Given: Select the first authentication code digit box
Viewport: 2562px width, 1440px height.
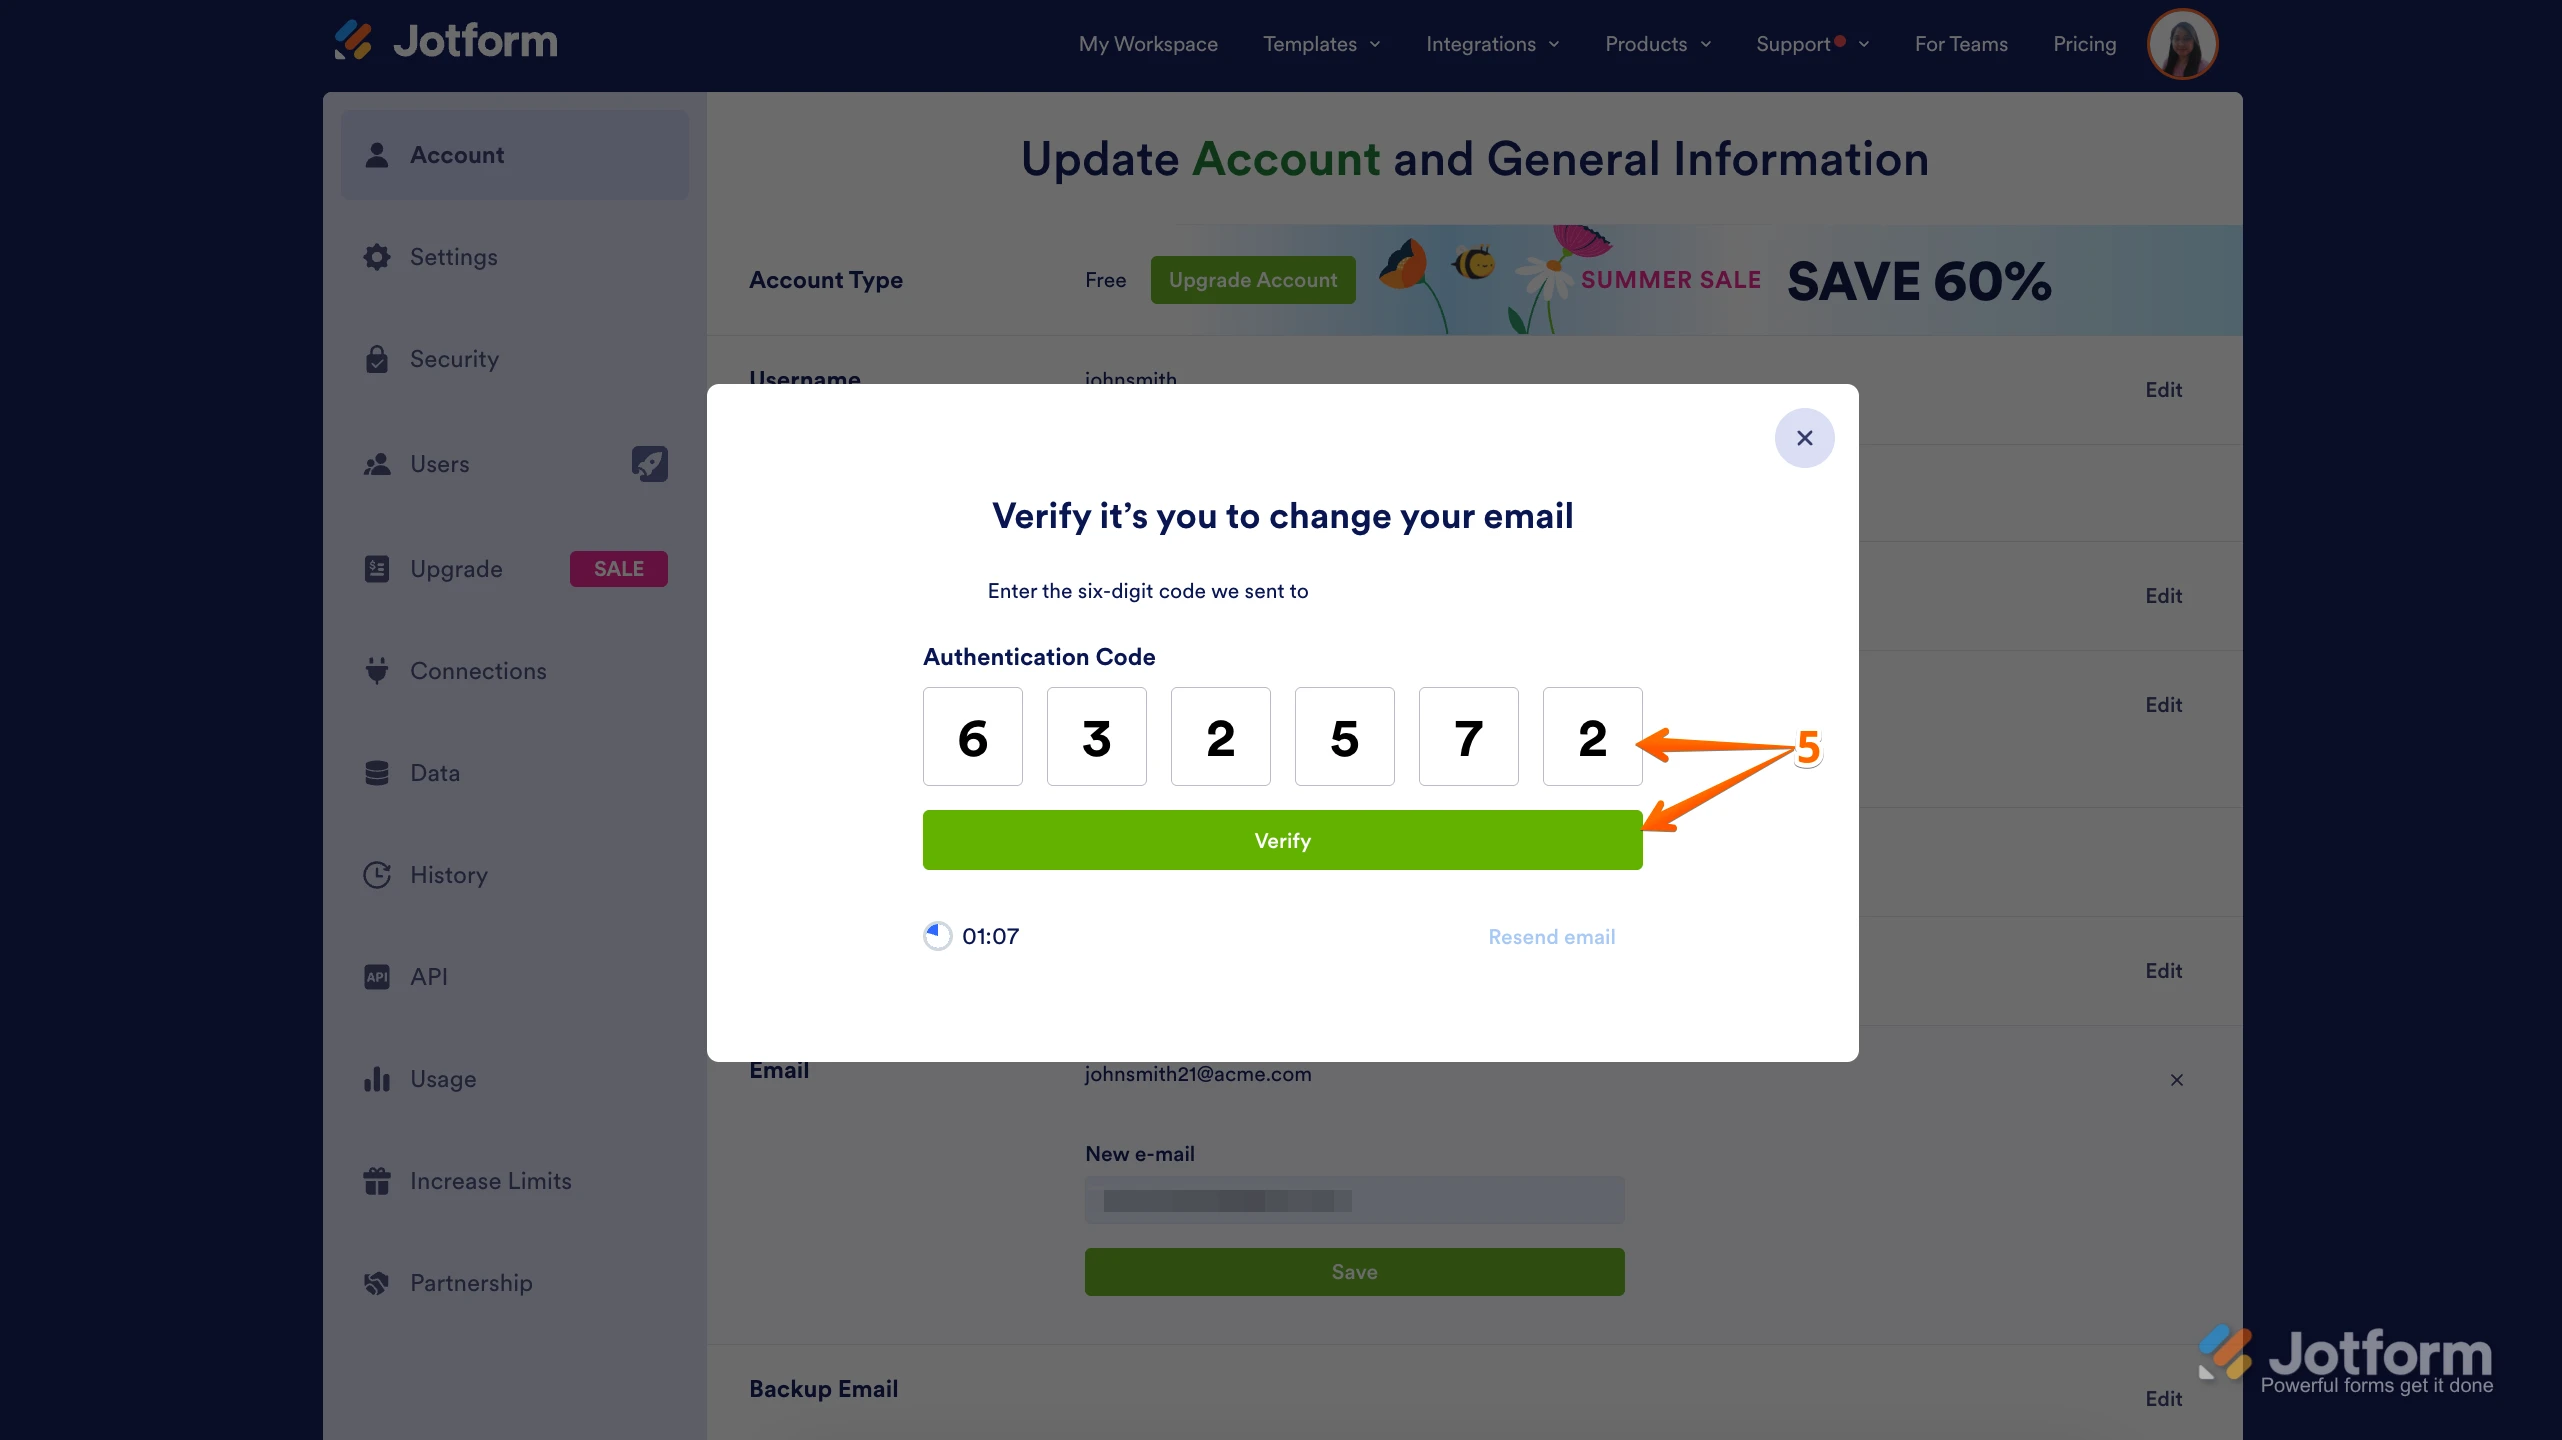Looking at the screenshot, I should [x=972, y=736].
